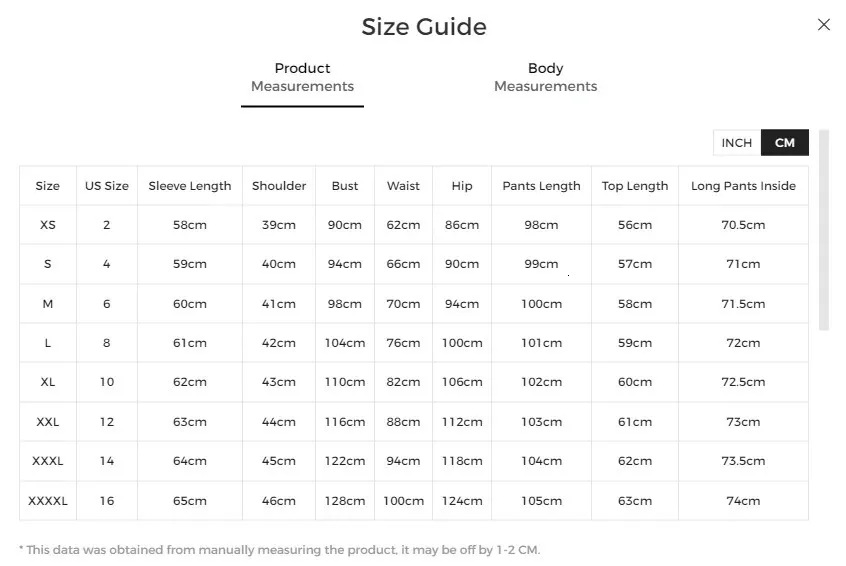
Task: Select the M size row label
Action: 48,304
